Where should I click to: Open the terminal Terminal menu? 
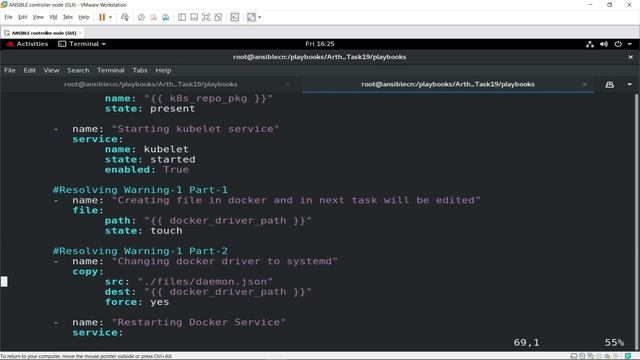click(x=111, y=70)
